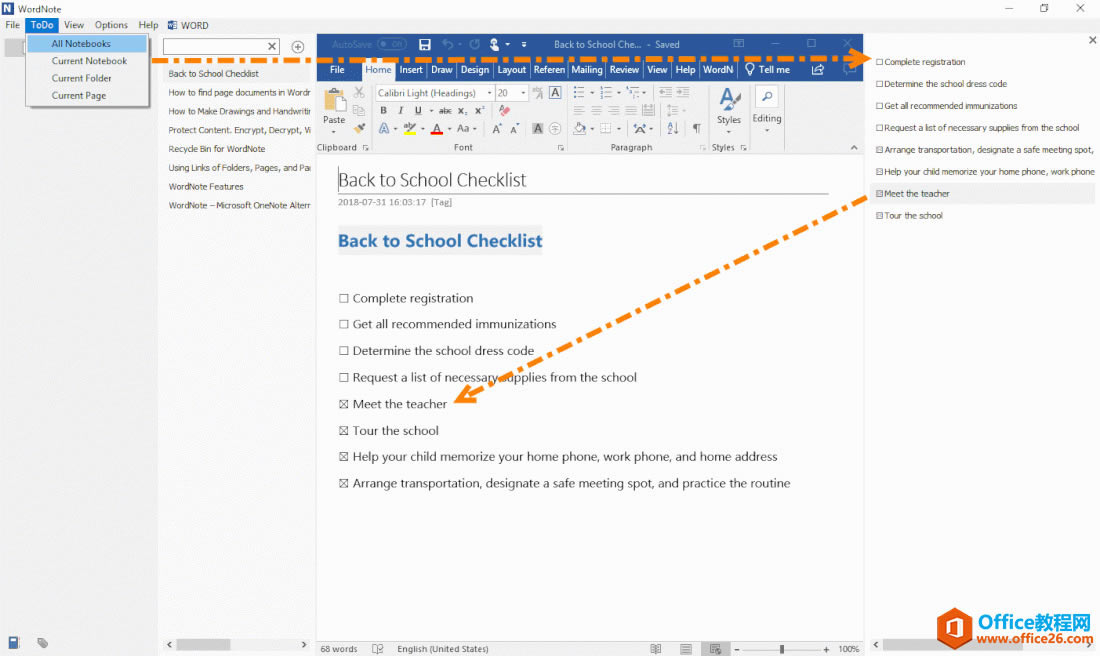Expand the Styles gallery dropdown
Image resolution: width=1100 pixels, height=656 pixels.
pos(729,131)
